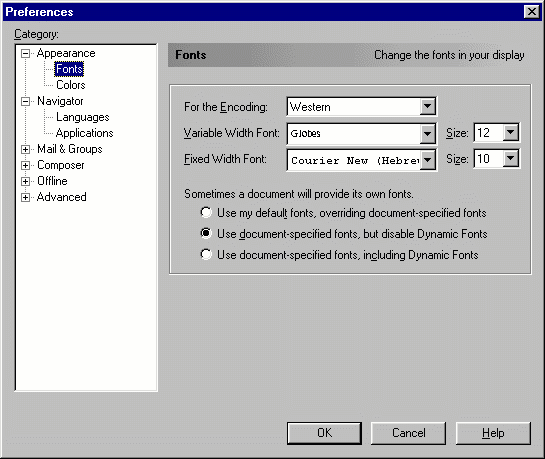Collapse the Navigator tree node
The image size is (545, 459).
tap(25, 101)
